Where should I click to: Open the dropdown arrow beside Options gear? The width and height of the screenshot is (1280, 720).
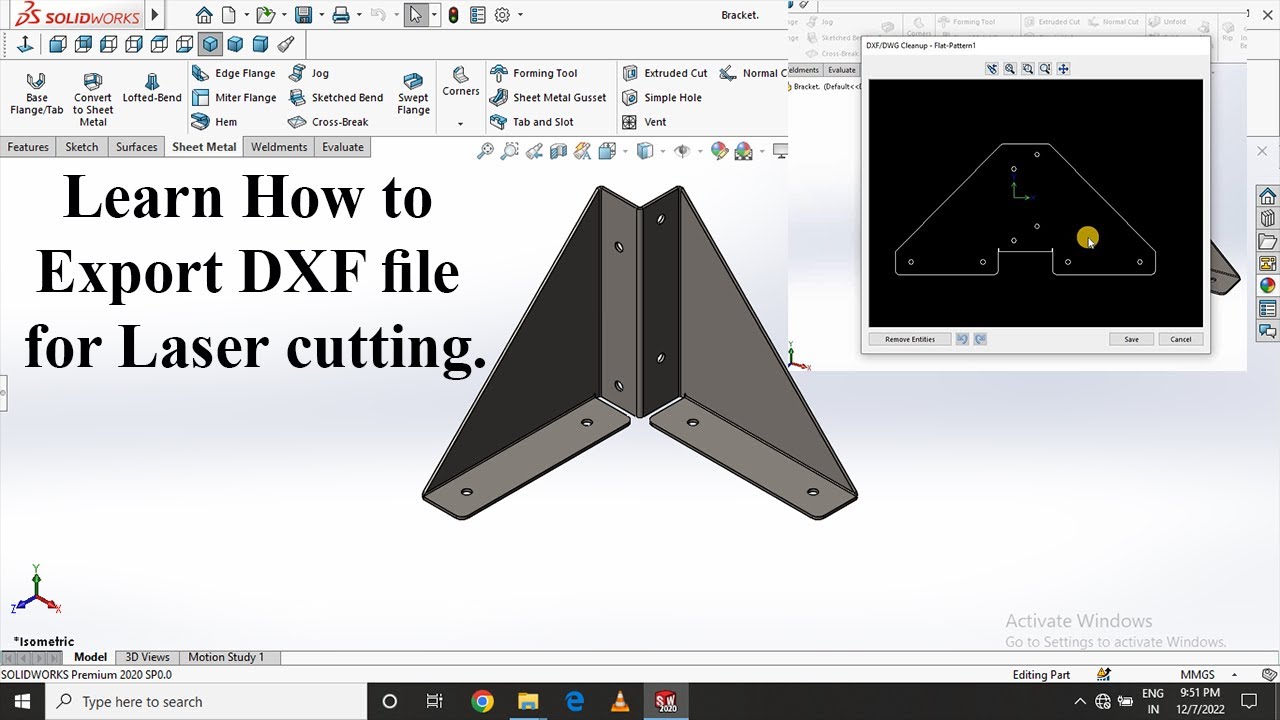[x=520, y=15]
